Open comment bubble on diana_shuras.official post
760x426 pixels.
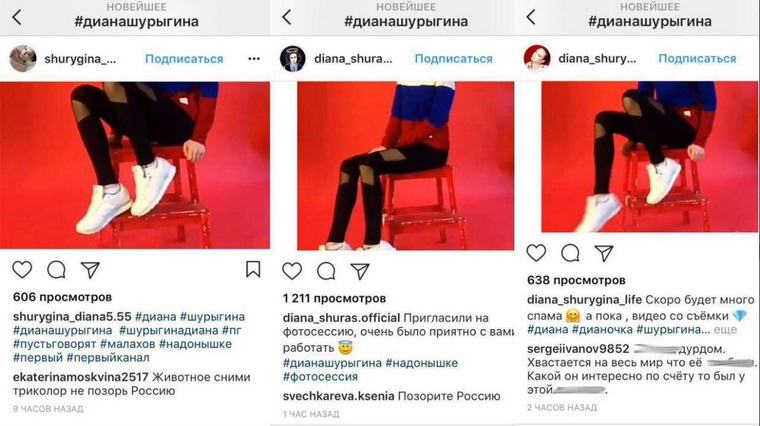pos(326,271)
